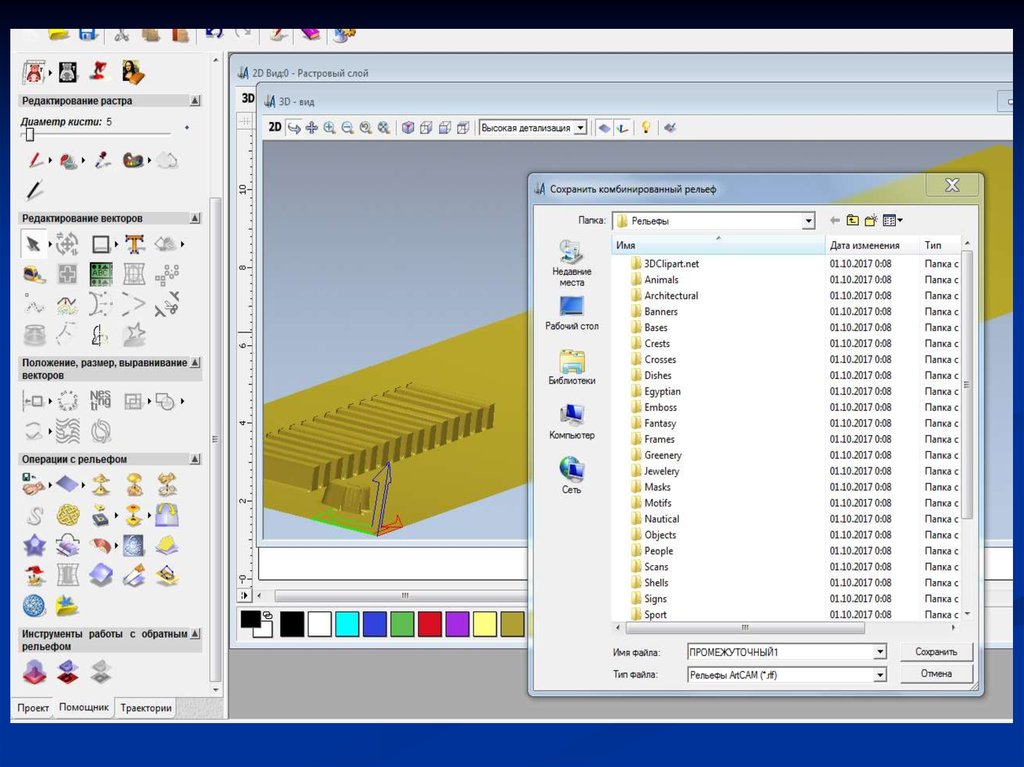Pick the cyan color swatch
Screen dimensions: 1024x767
(x=347, y=624)
